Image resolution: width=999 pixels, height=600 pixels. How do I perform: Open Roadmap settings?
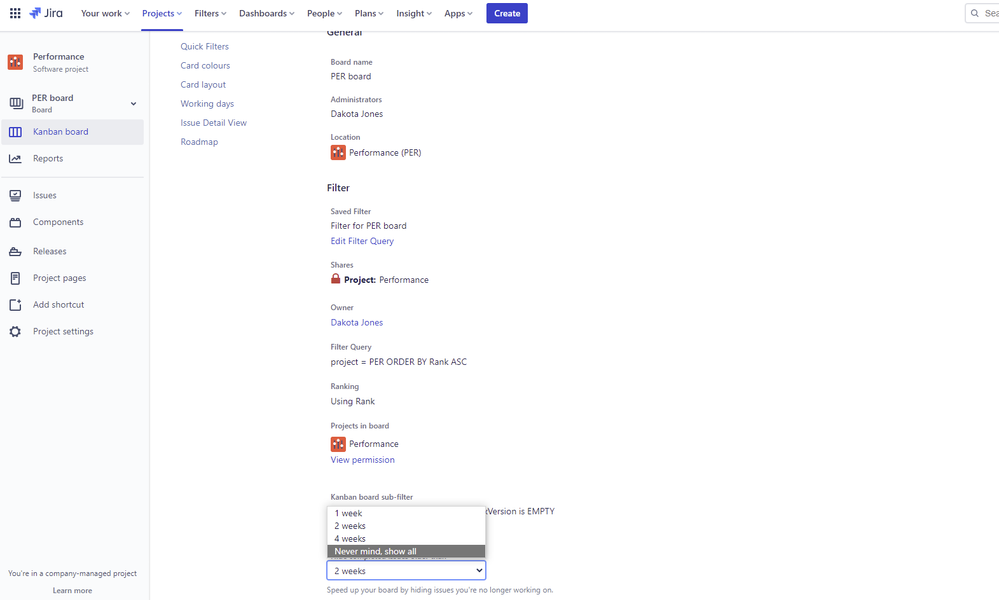point(199,142)
